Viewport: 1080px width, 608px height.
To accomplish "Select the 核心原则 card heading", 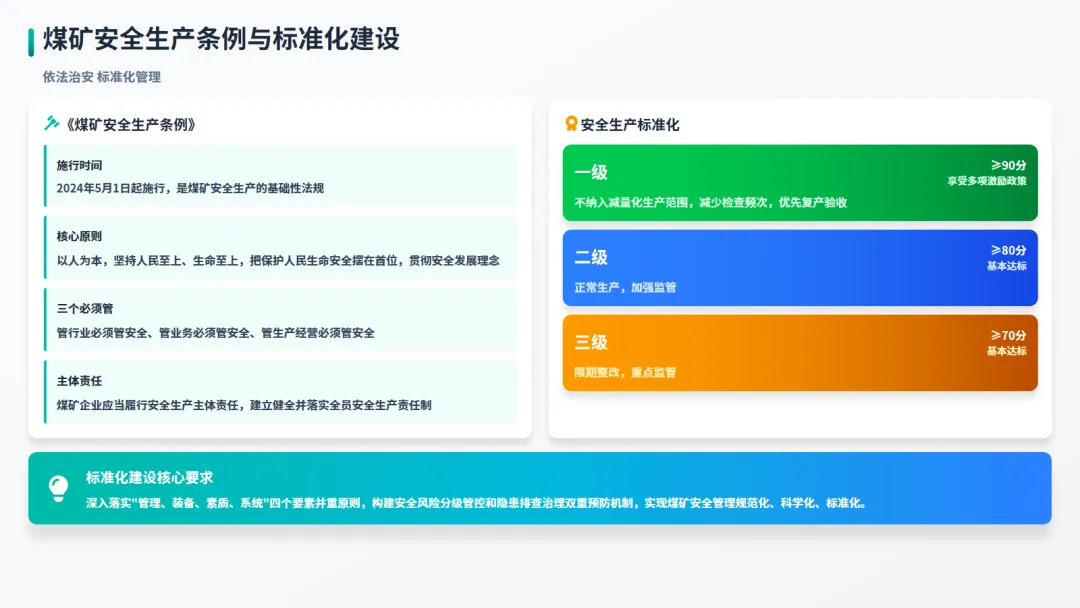I will (79, 236).
